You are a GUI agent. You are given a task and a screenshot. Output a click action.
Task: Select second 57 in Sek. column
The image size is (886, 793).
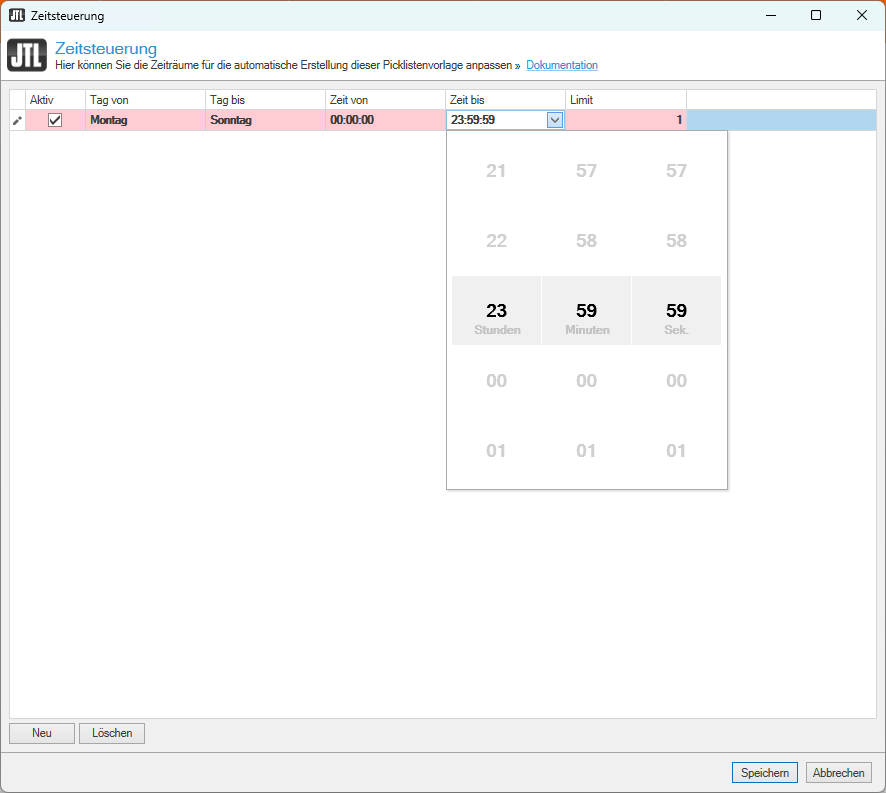[676, 171]
